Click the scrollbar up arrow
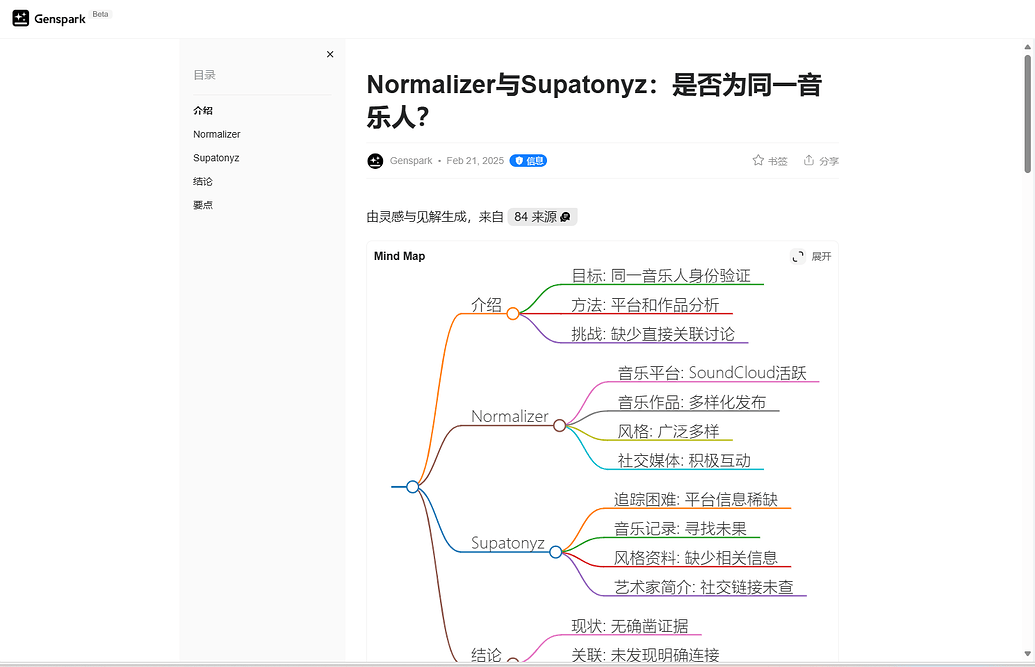This screenshot has height=667, width=1035. point(1028,47)
